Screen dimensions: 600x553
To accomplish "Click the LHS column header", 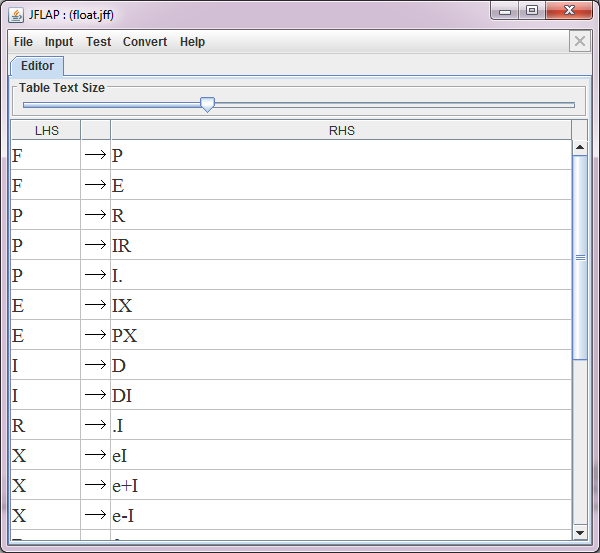I will (x=46, y=130).
